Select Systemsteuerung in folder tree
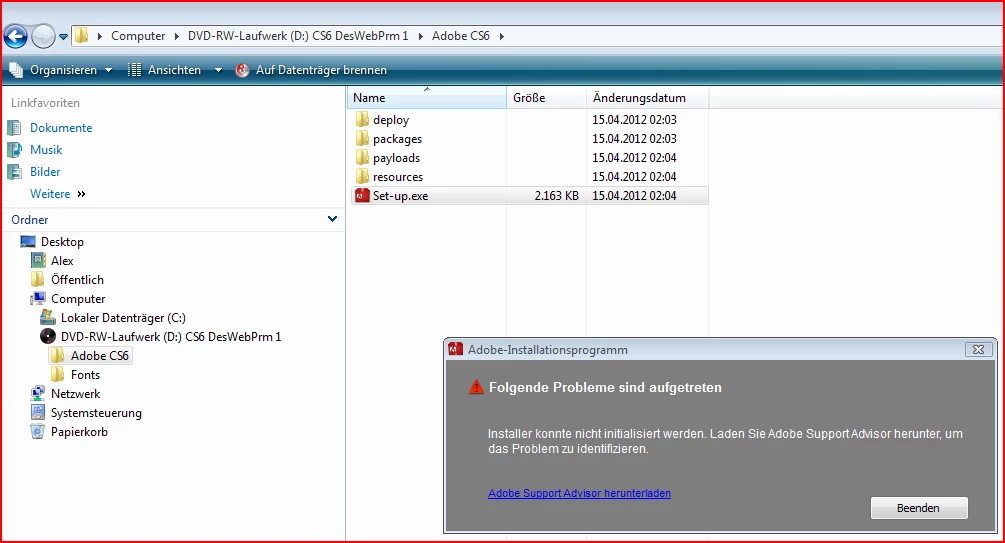1005x543 pixels. pyautogui.click(x=96, y=413)
